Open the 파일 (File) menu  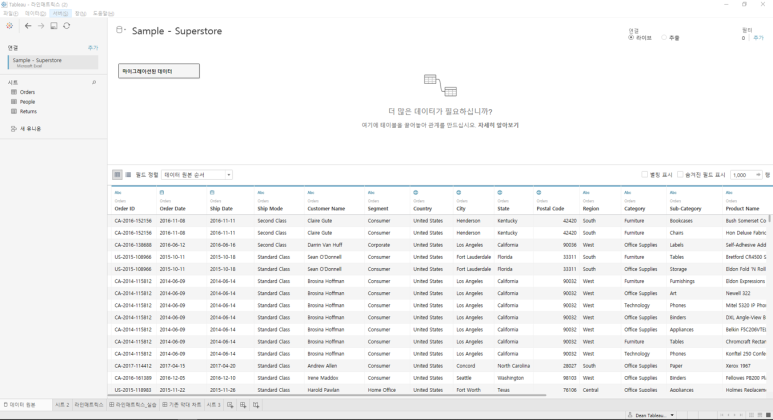point(11,13)
